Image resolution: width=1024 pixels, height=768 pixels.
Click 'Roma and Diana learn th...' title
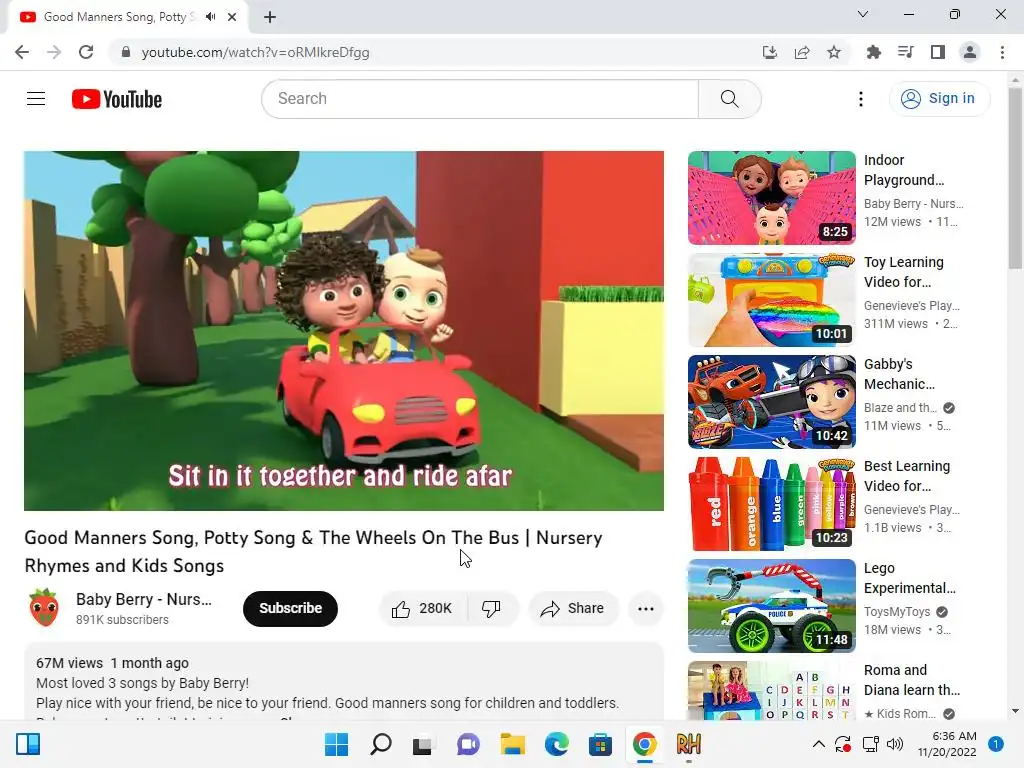click(x=912, y=680)
